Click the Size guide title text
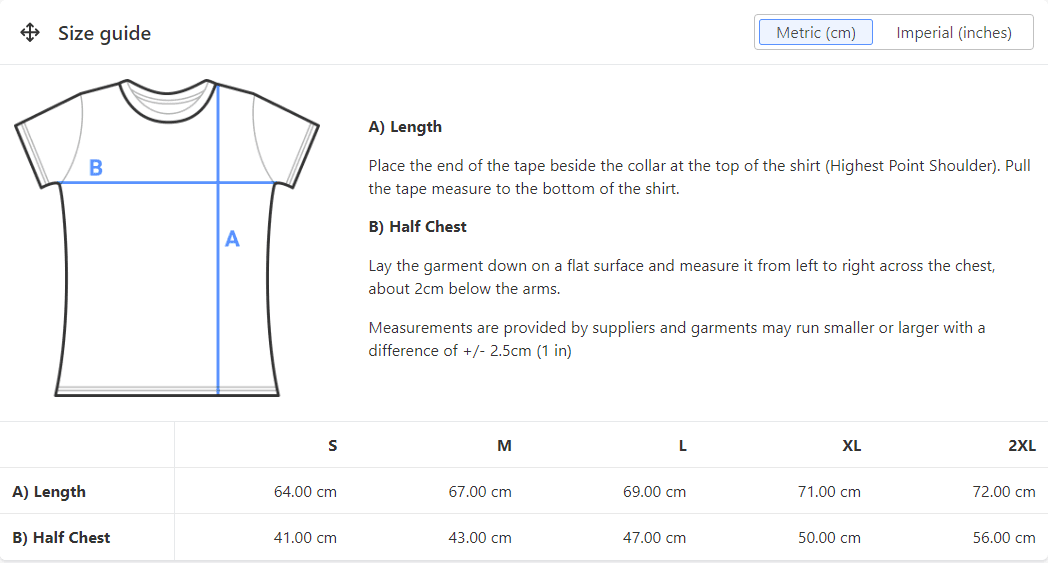Viewport: 1048px width, 563px height. (x=104, y=33)
